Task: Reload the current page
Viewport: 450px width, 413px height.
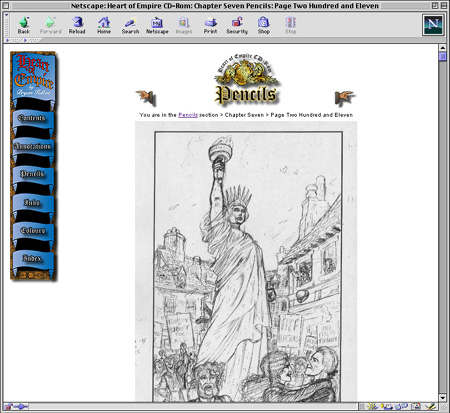Action: pos(77,25)
